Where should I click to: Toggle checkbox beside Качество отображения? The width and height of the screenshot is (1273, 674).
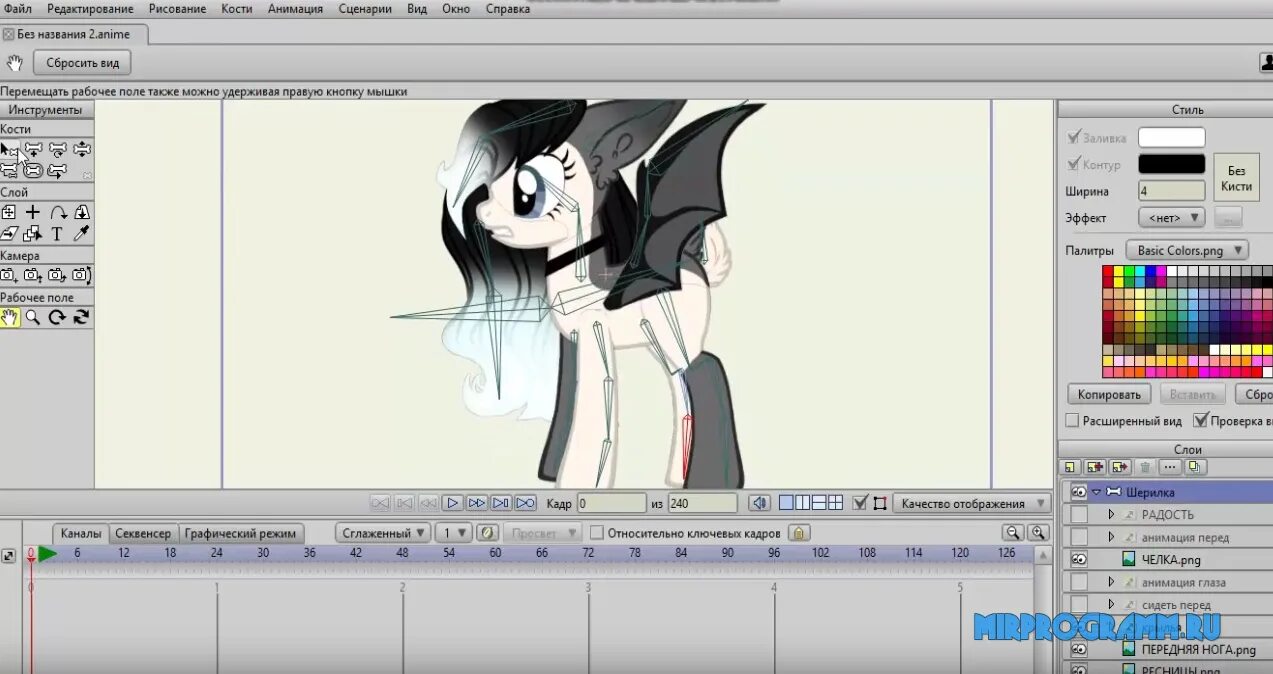pyautogui.click(x=859, y=503)
